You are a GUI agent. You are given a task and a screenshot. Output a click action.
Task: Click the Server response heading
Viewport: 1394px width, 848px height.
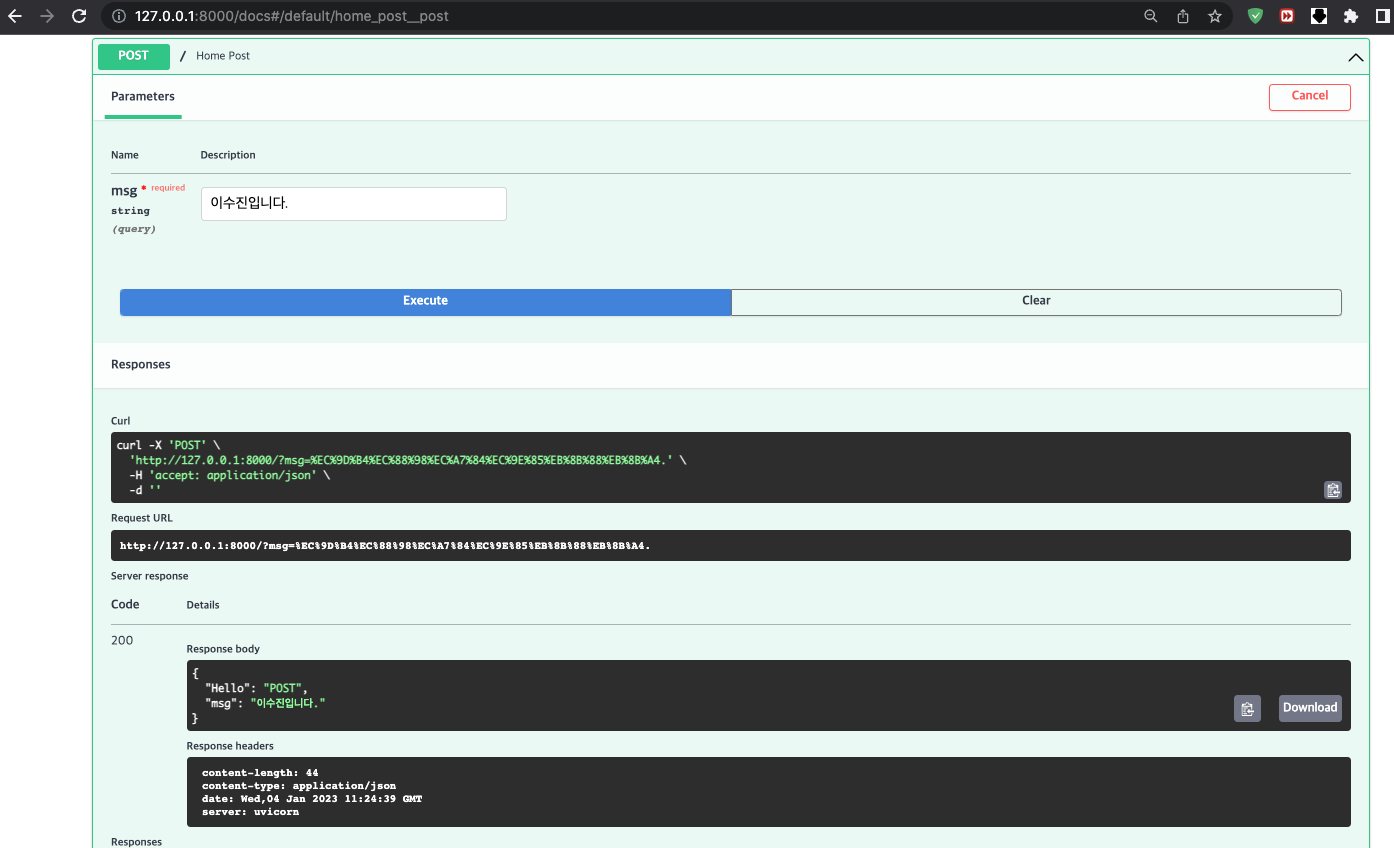point(150,576)
